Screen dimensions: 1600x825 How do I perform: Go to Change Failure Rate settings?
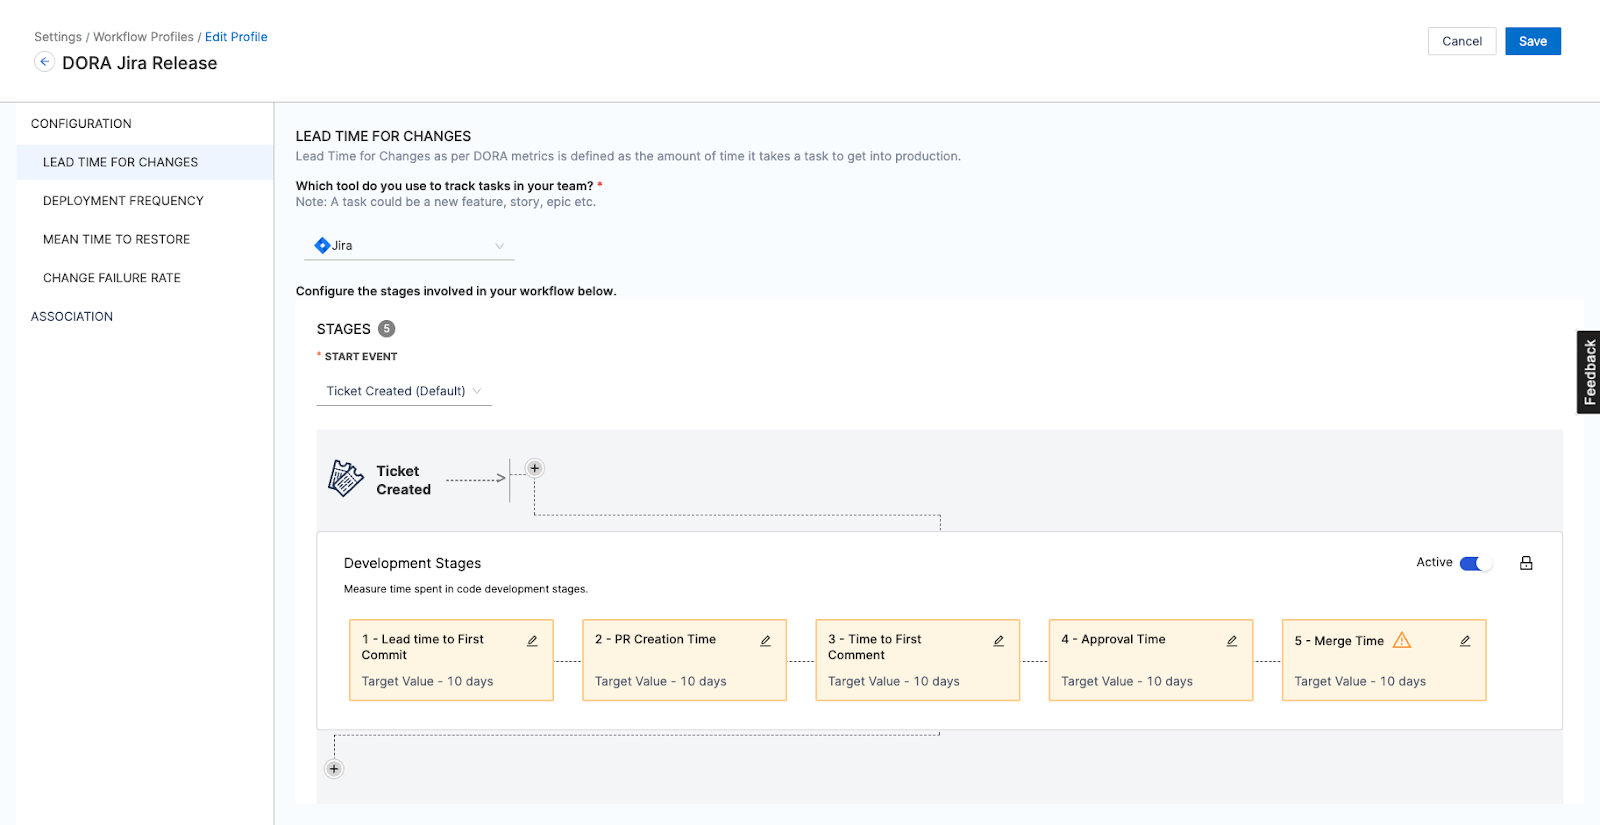click(x=112, y=278)
